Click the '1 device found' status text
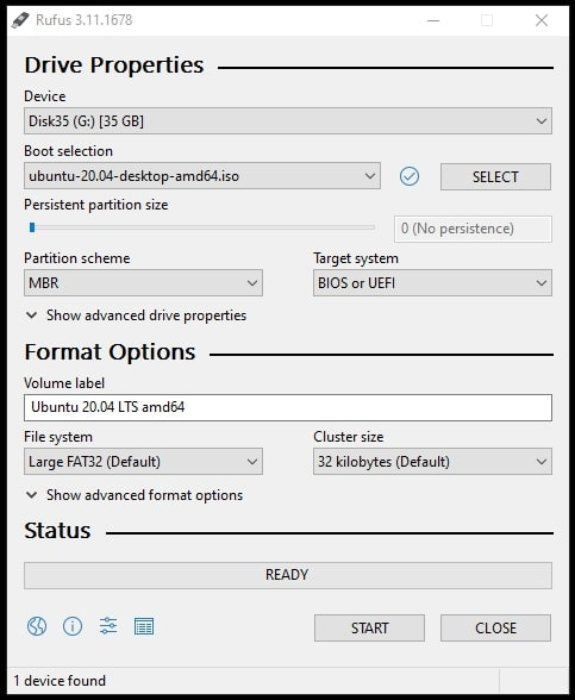The image size is (575, 700). 60,680
